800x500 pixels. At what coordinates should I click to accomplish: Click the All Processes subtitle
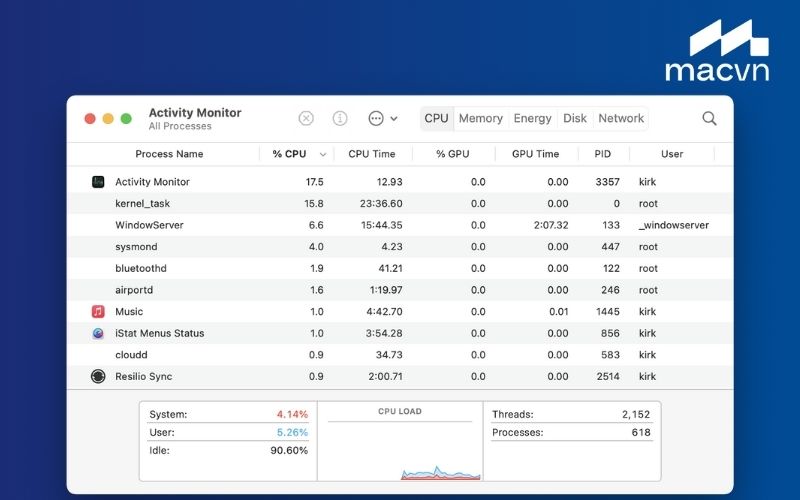click(x=180, y=126)
